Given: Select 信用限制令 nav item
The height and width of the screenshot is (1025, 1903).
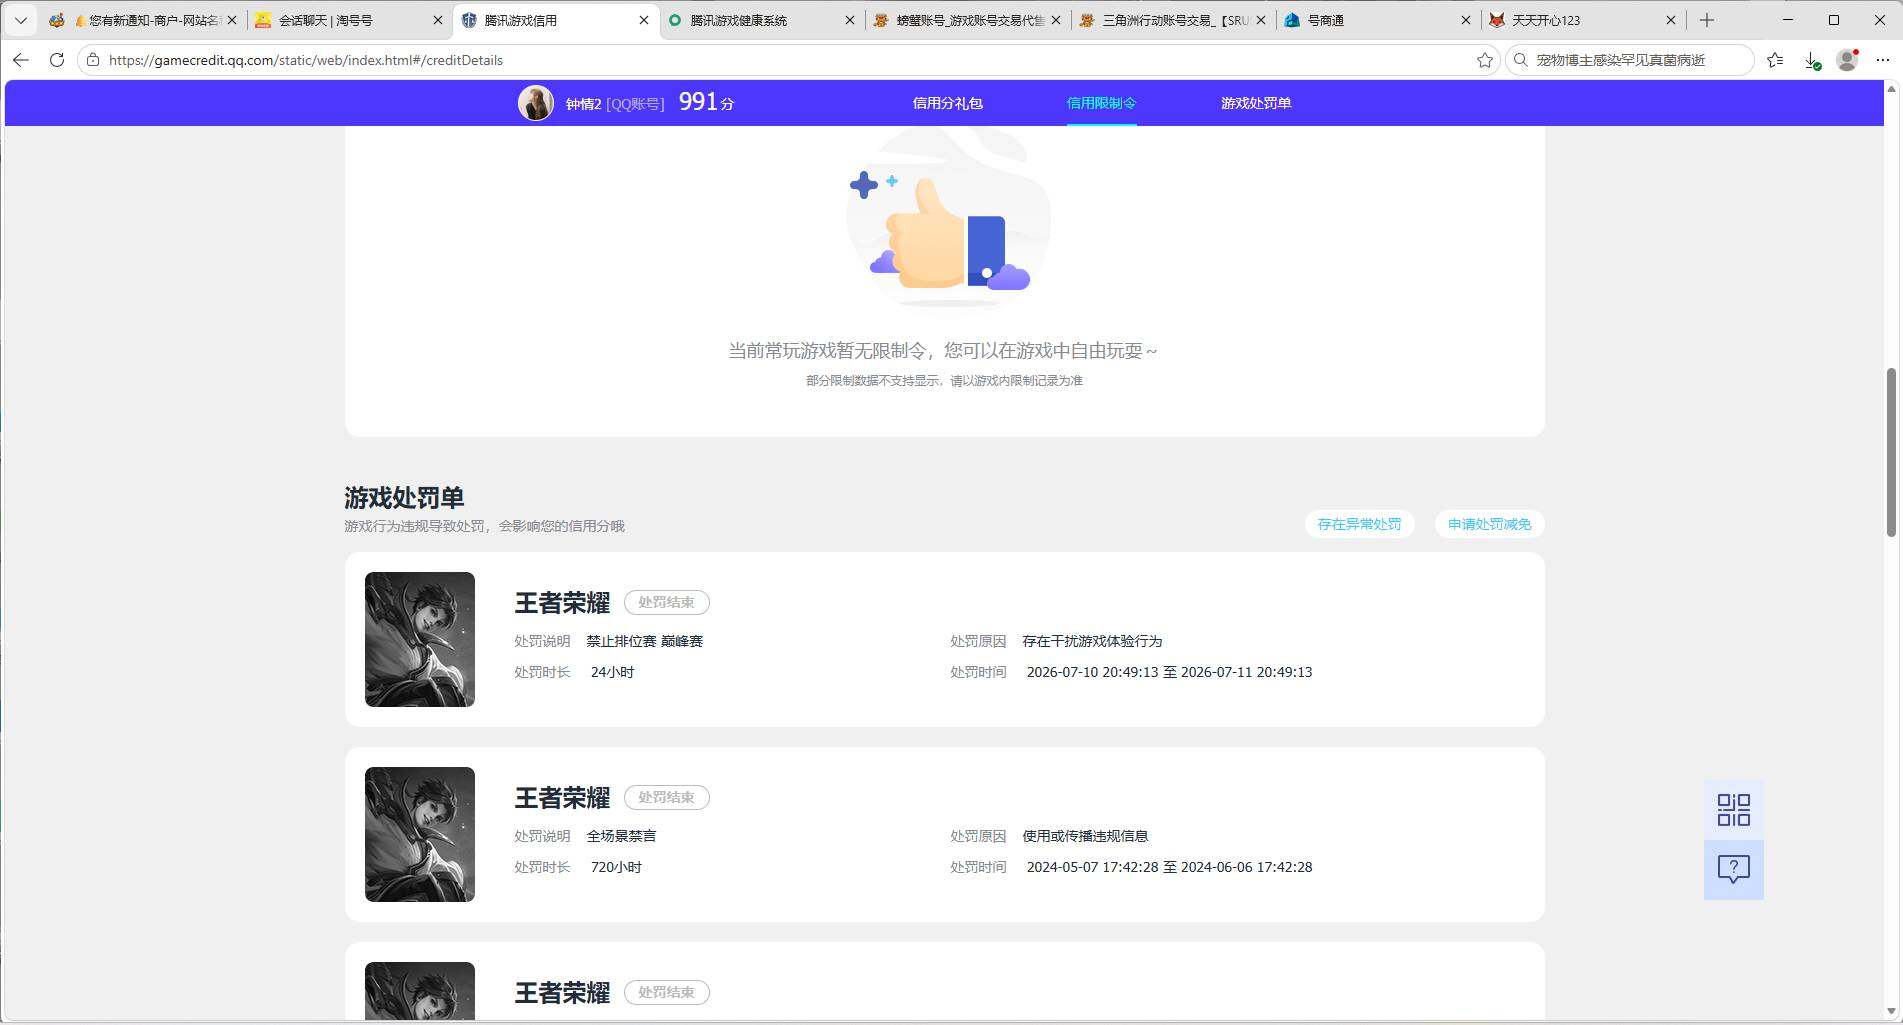Looking at the screenshot, I should click(x=1101, y=103).
